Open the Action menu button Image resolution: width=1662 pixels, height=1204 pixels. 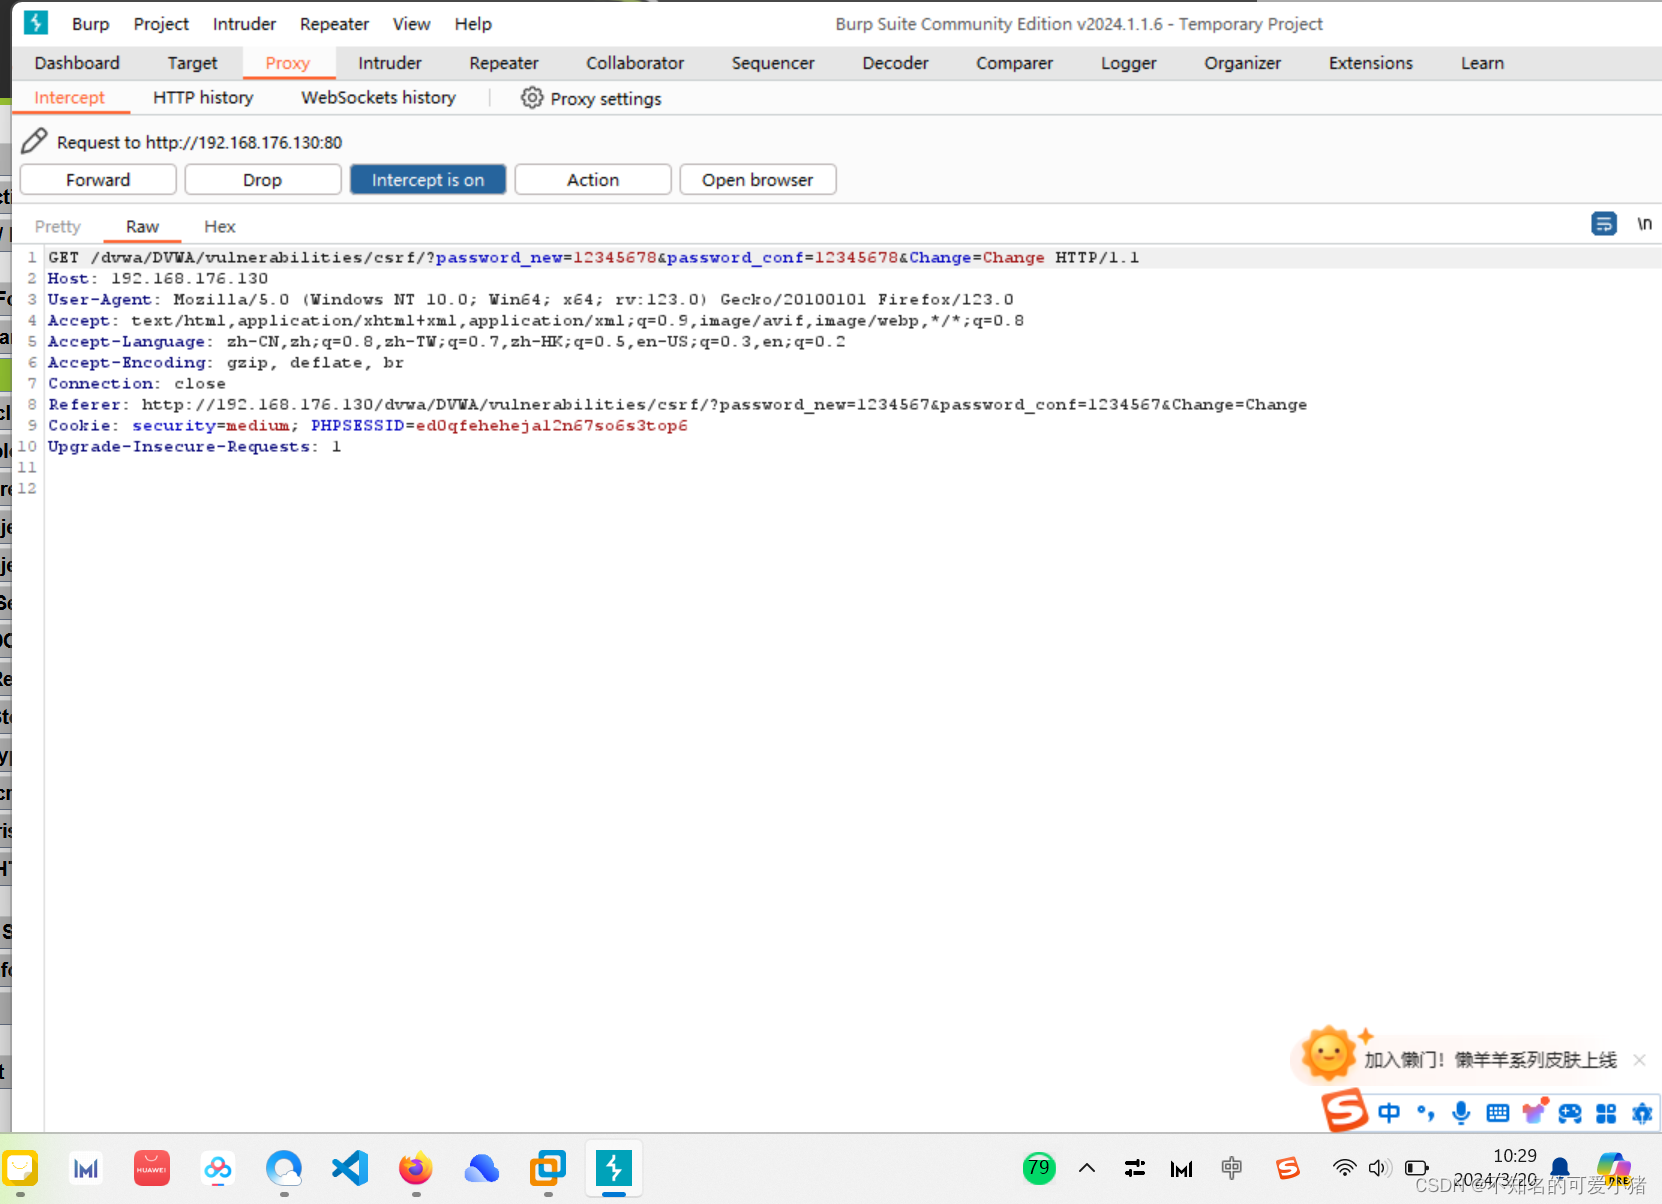click(593, 179)
